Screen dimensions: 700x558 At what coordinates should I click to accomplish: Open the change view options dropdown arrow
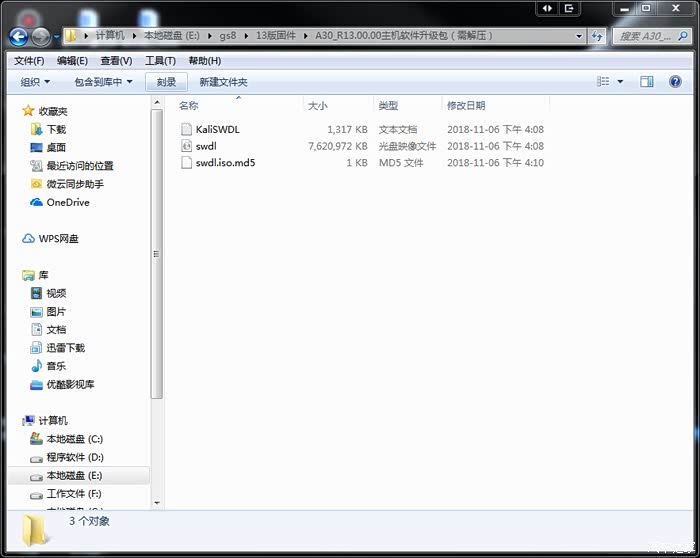pos(620,82)
